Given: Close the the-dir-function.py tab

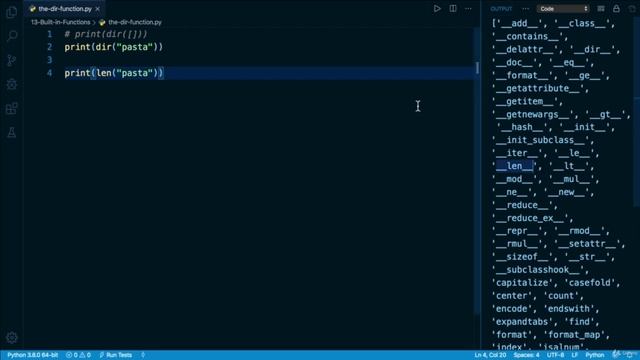Looking at the screenshot, I should (x=98, y=9).
